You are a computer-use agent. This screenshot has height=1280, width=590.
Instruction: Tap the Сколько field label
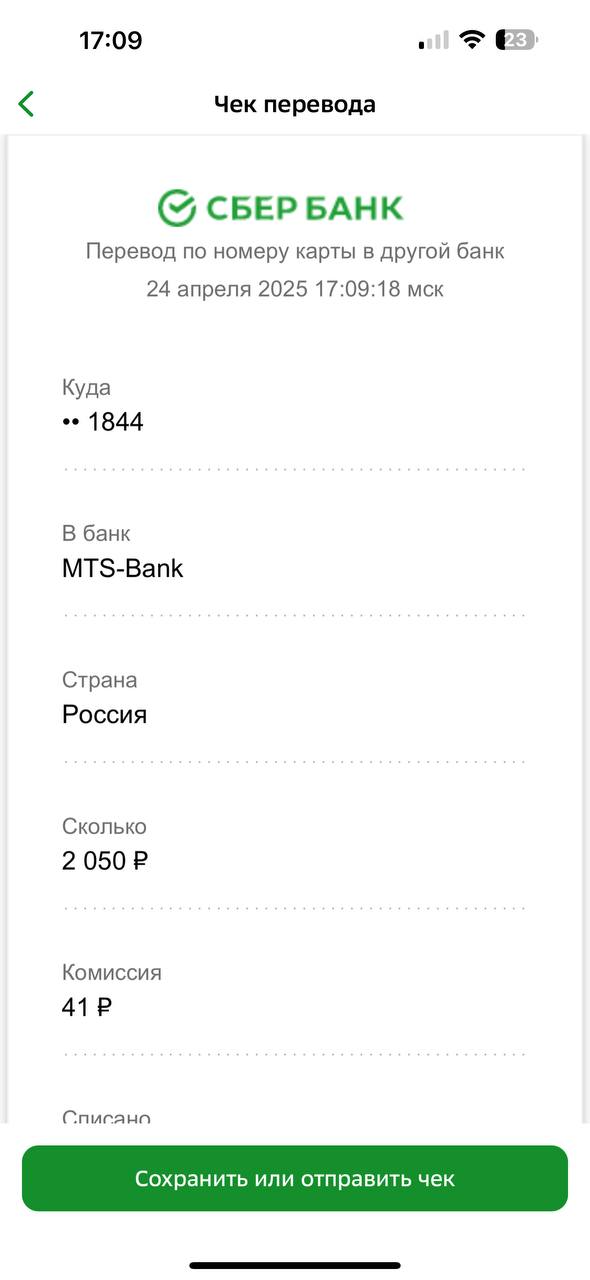[104, 826]
